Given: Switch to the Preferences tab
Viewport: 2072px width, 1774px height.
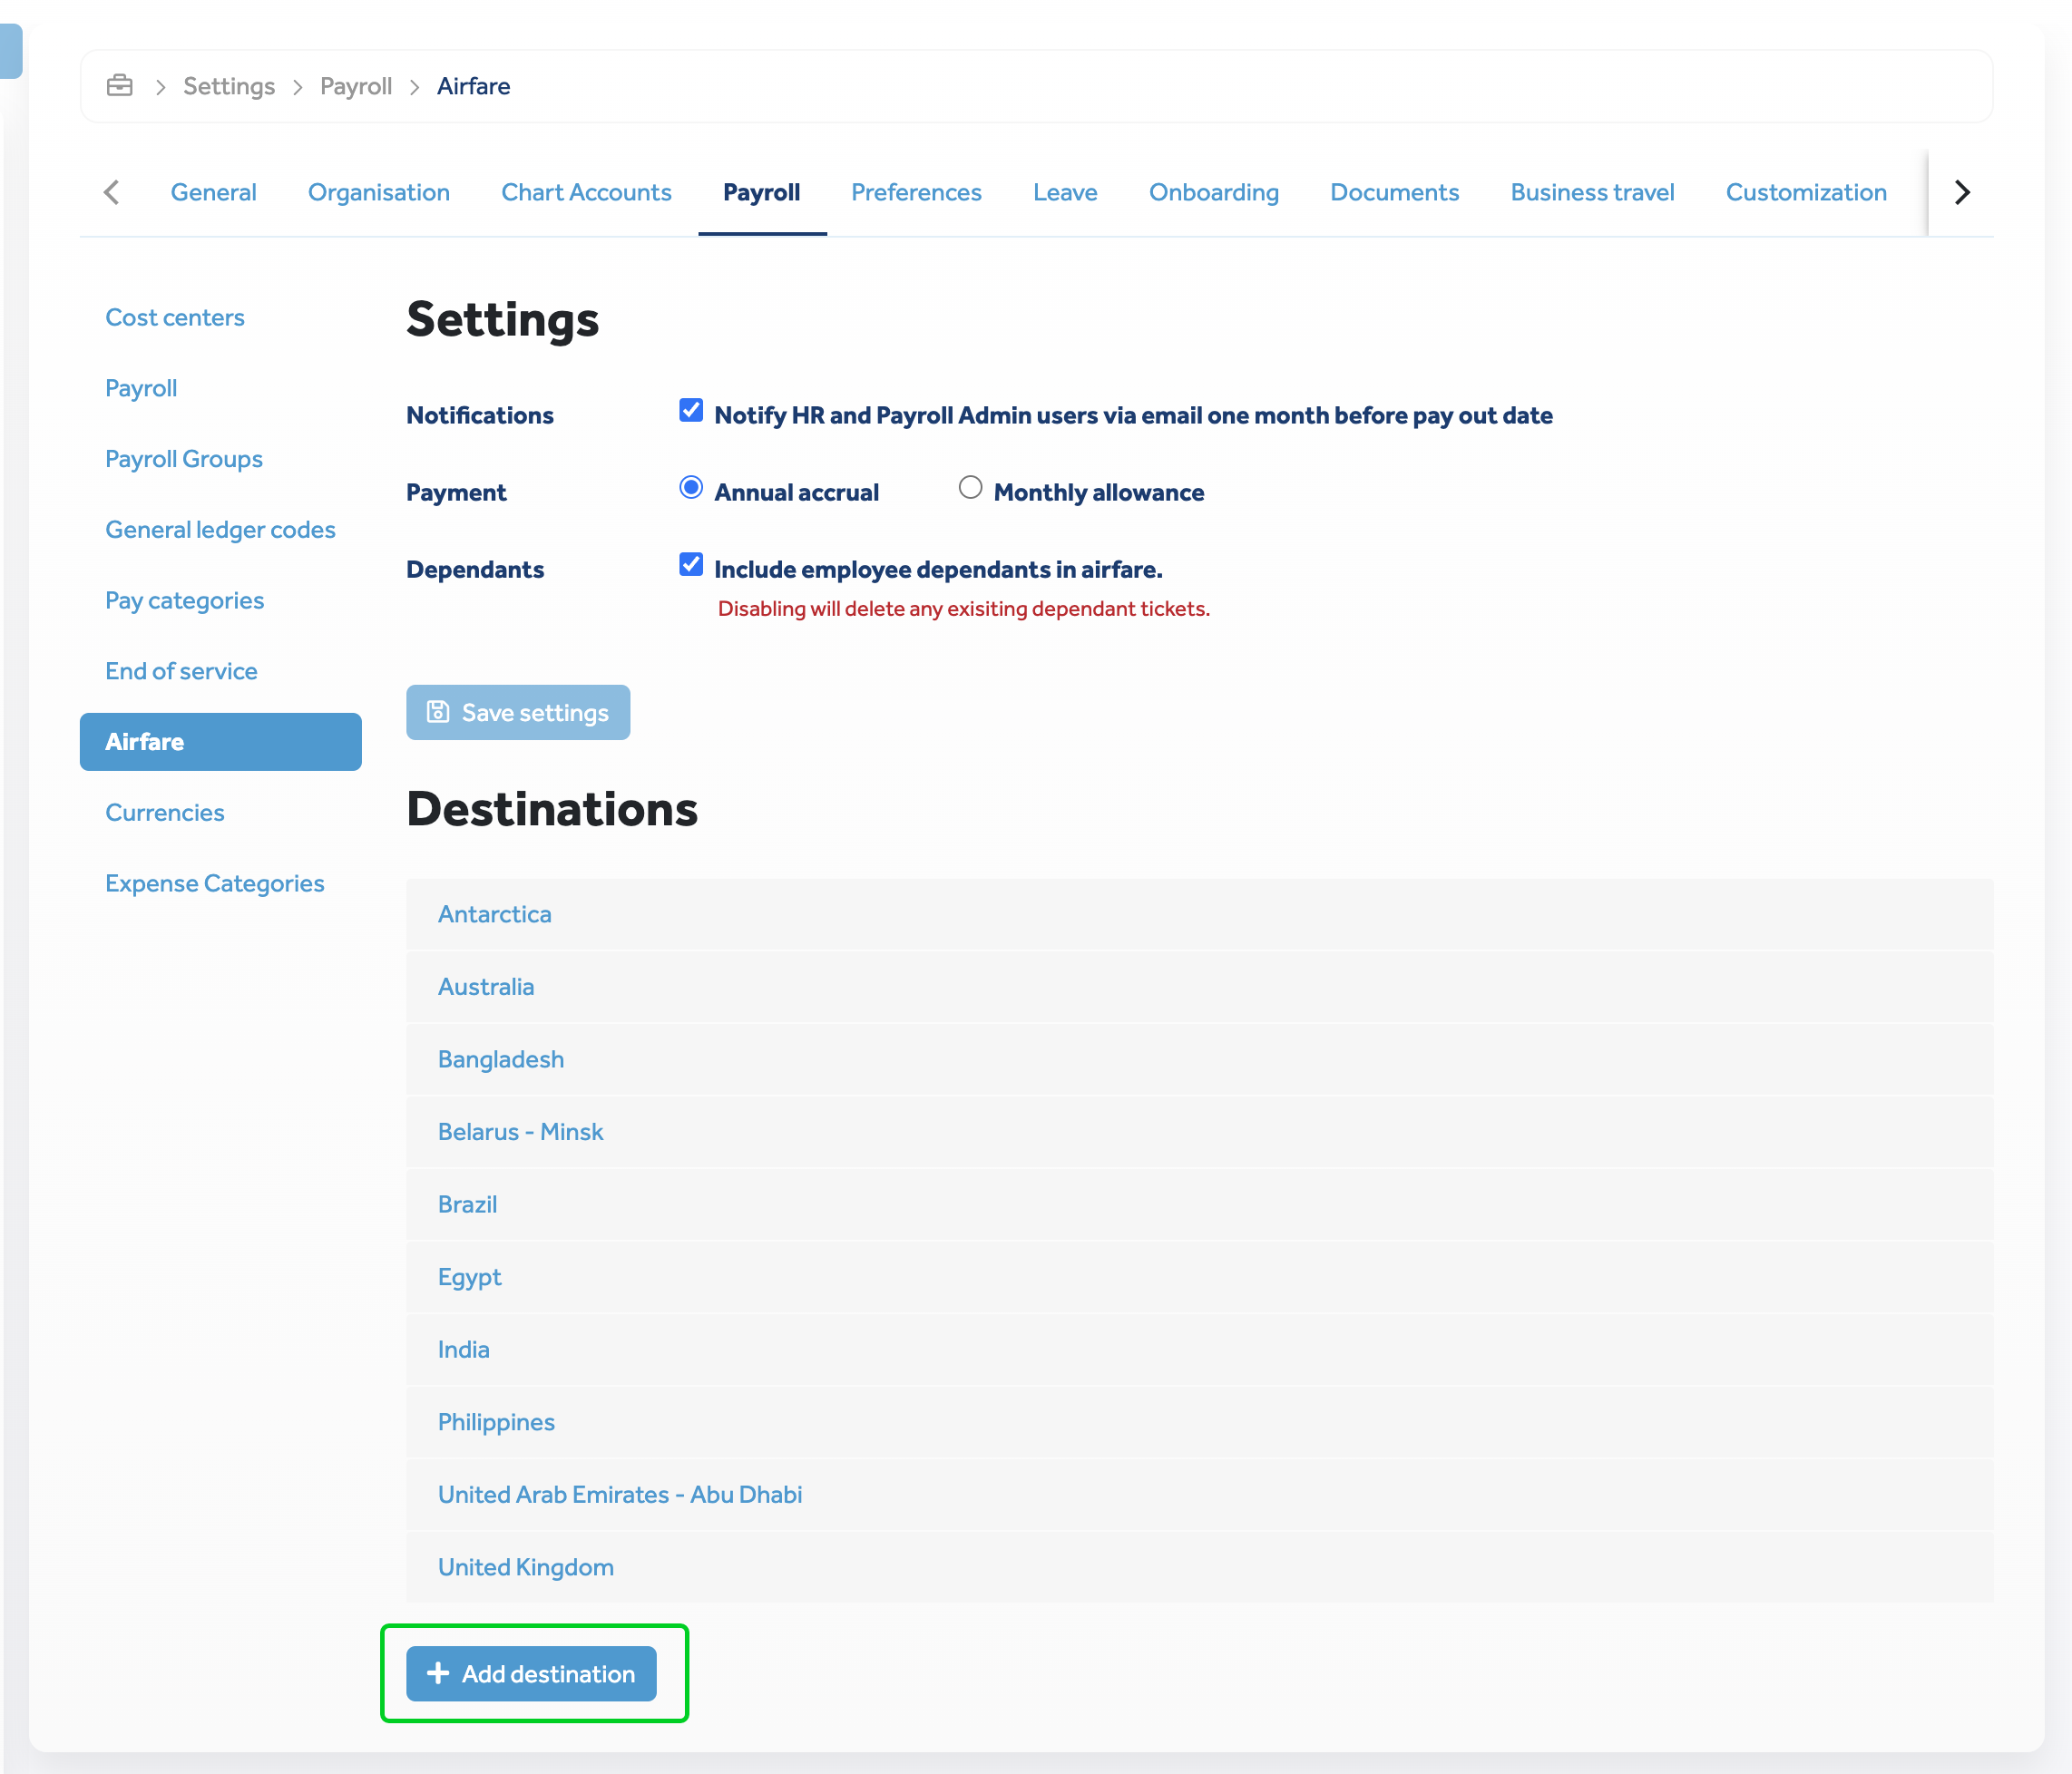Looking at the screenshot, I should (x=916, y=192).
